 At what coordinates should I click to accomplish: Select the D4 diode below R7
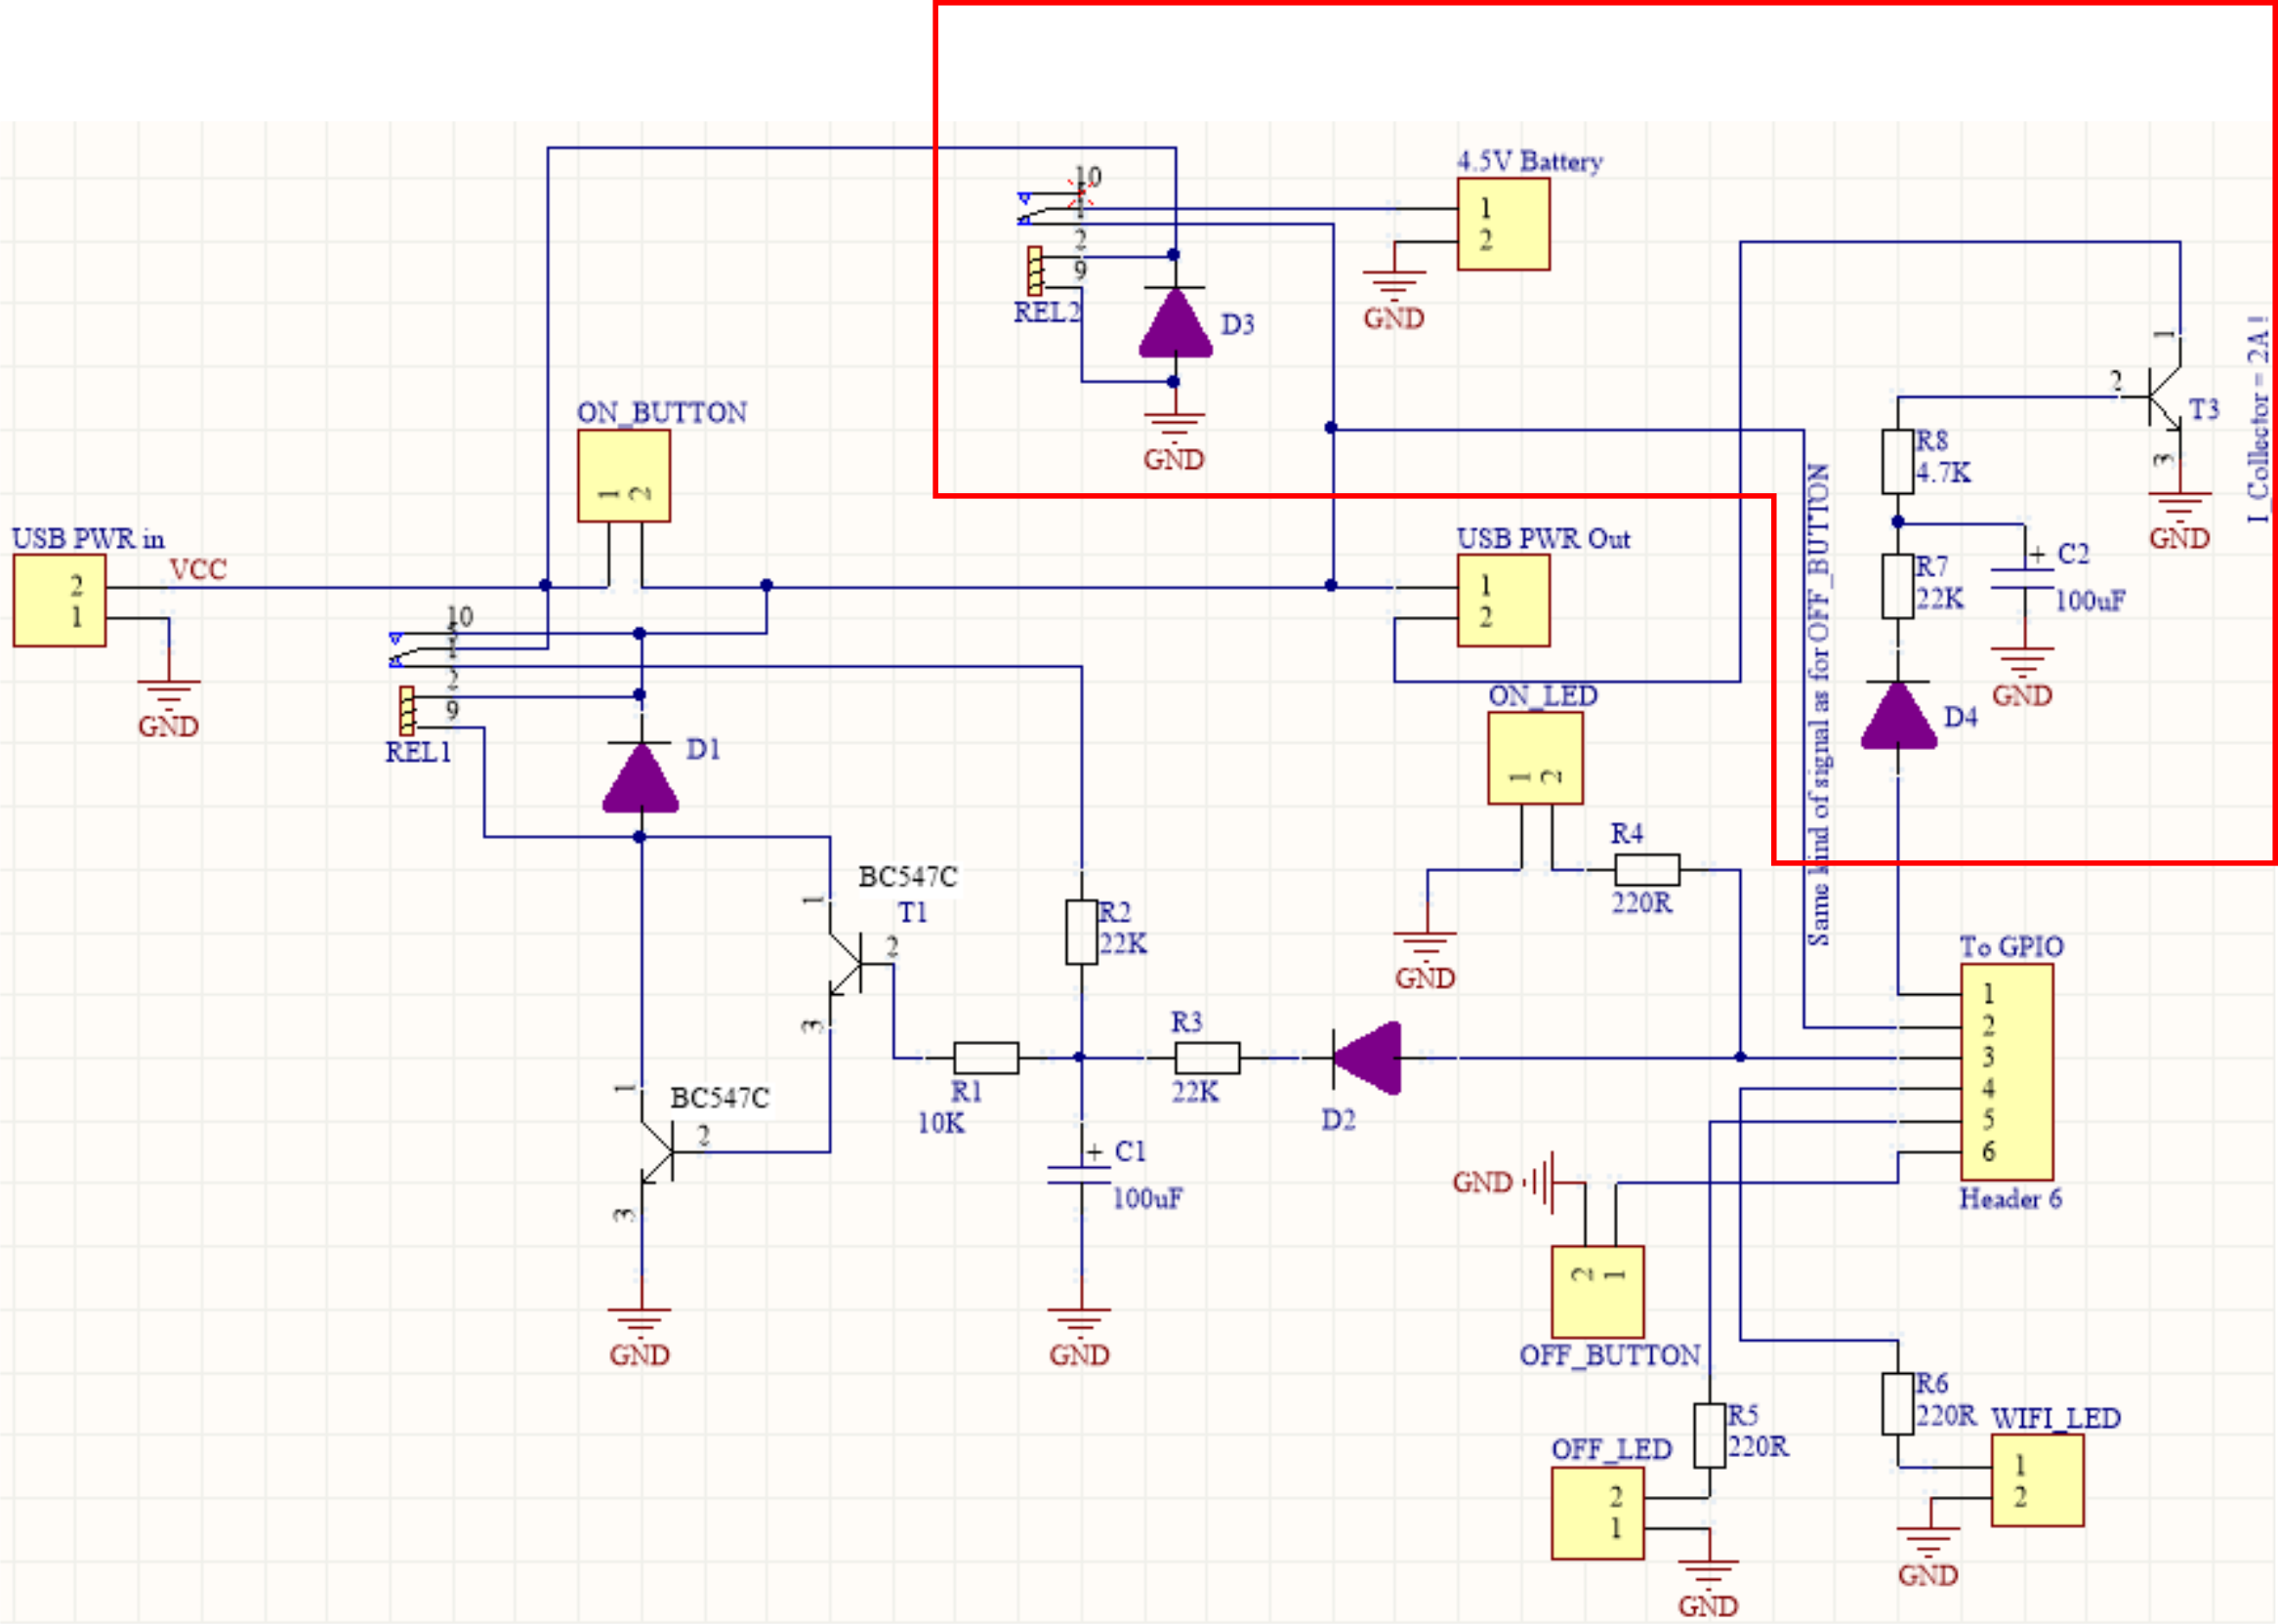coord(1897,714)
